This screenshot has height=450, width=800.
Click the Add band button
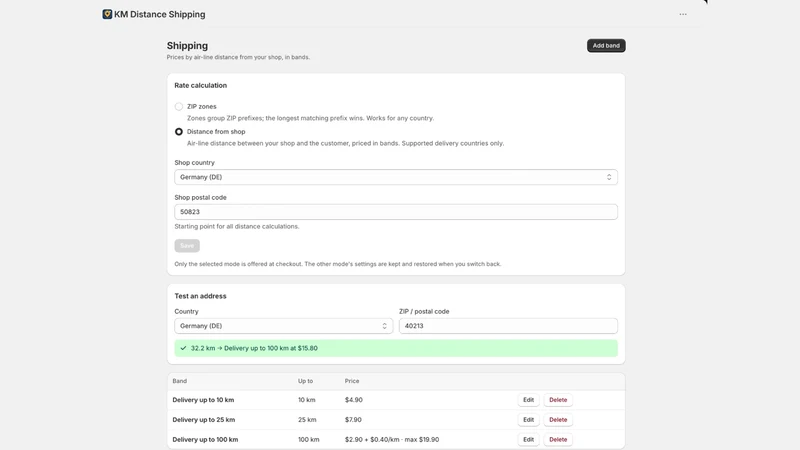point(606,45)
